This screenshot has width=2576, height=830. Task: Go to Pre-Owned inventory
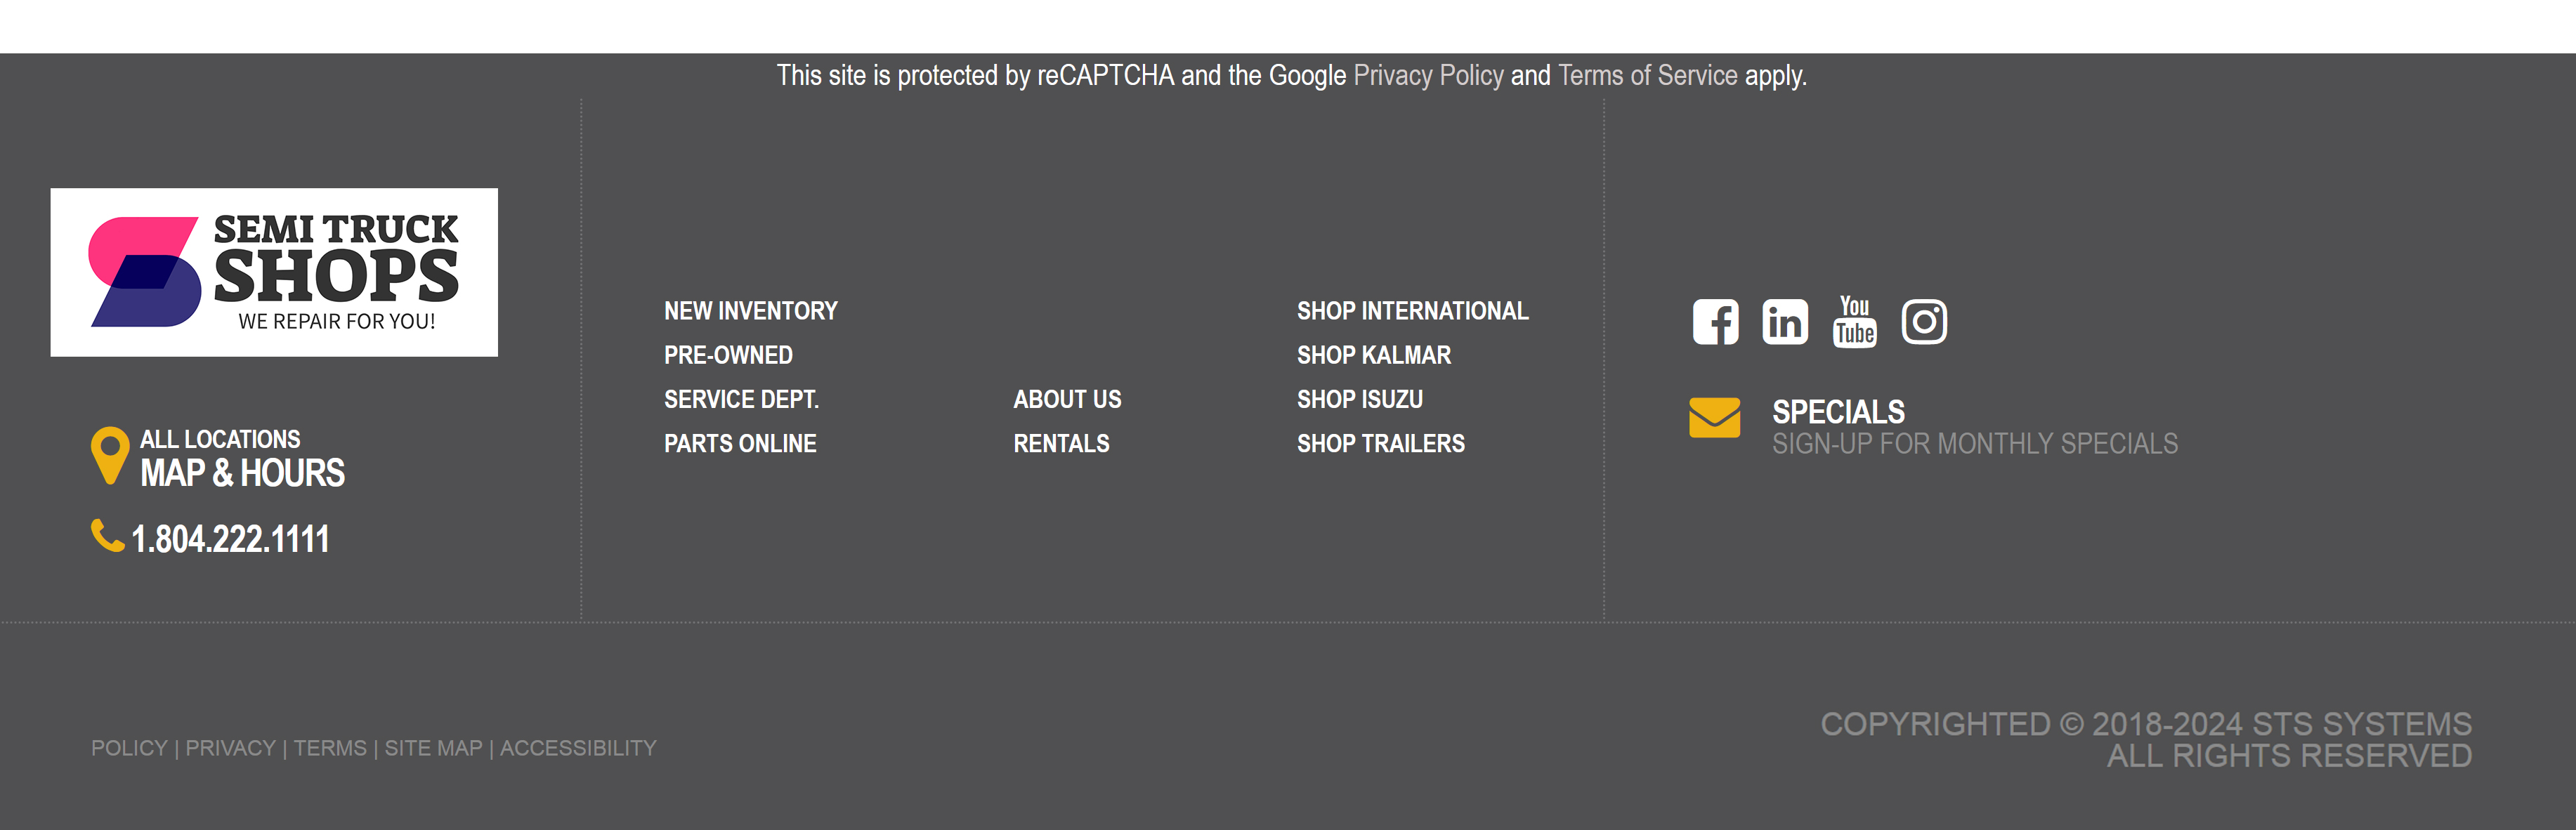click(728, 355)
